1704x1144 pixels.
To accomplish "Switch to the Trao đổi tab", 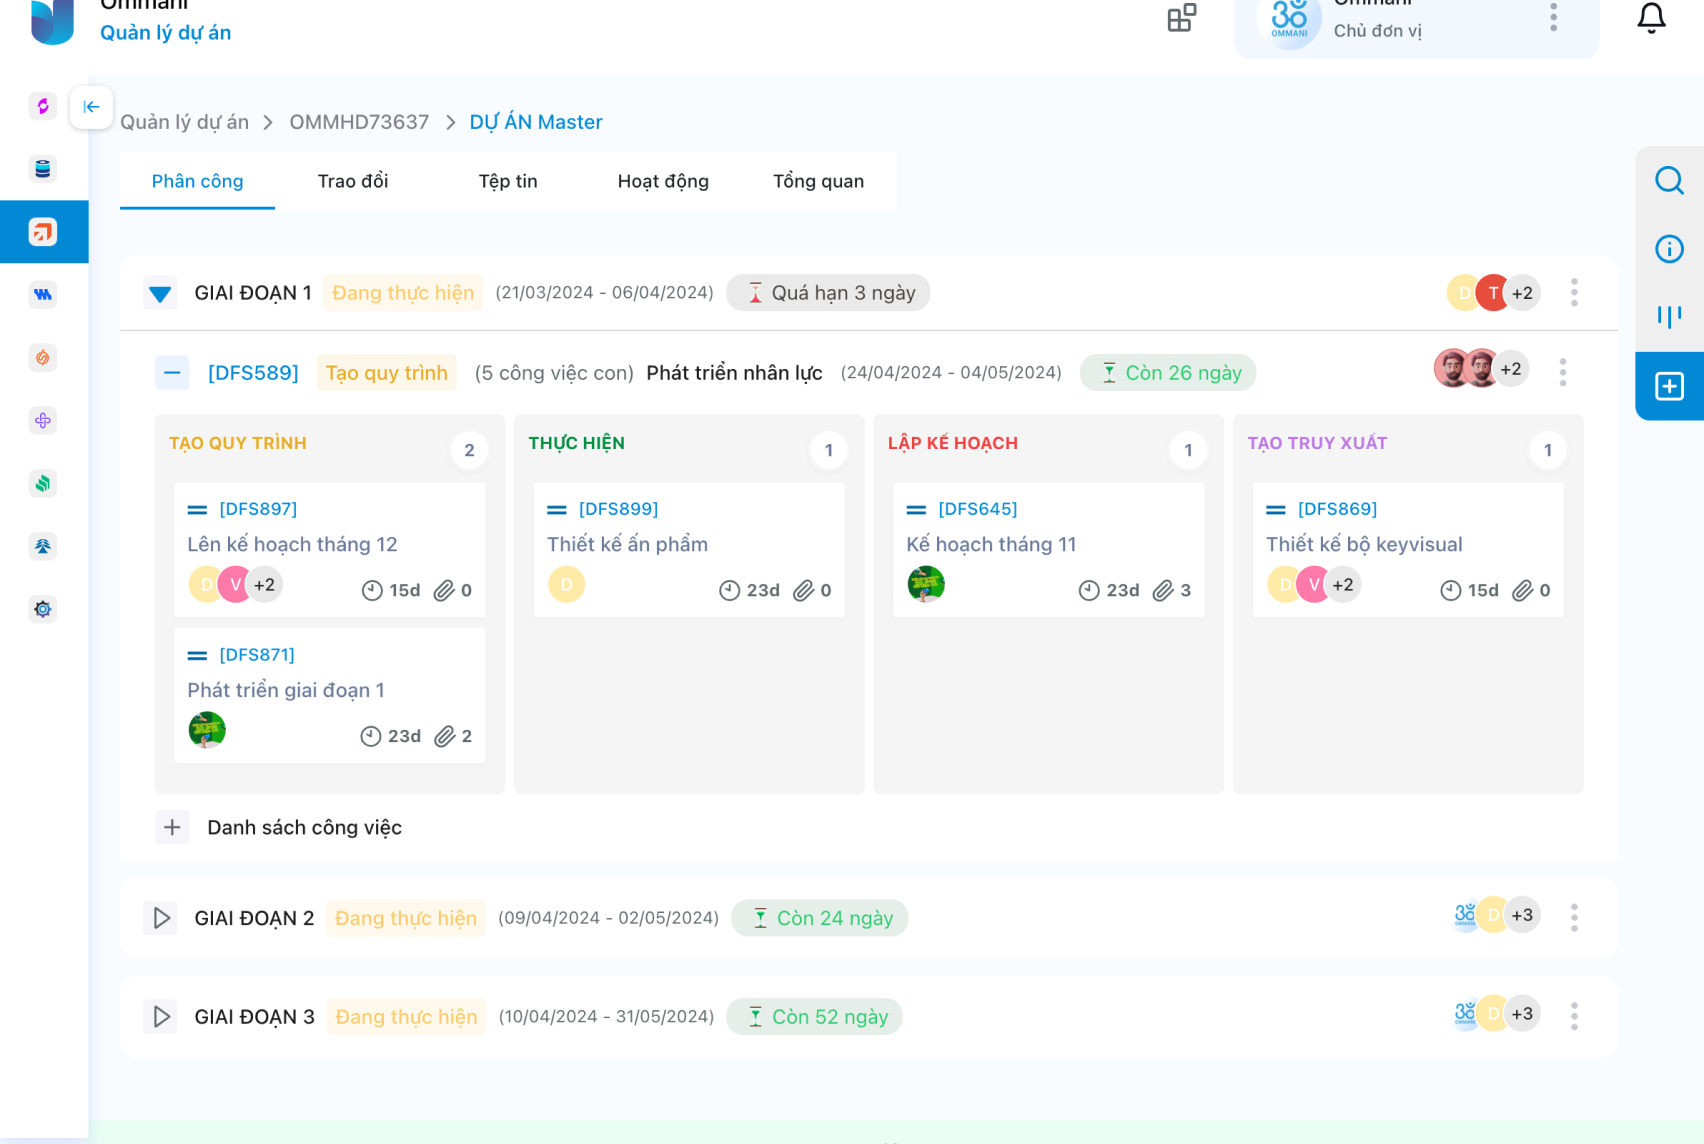I will pyautogui.click(x=353, y=181).
